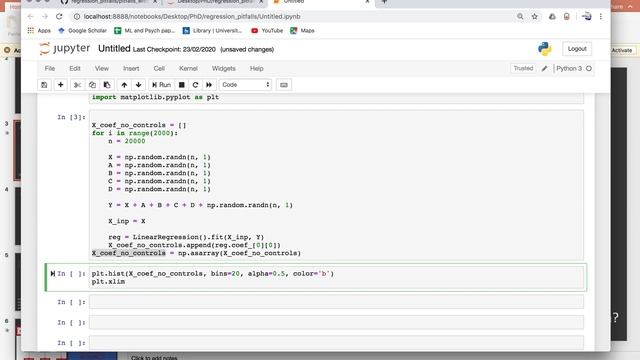Click the first empty code cell below plt.hist cell

[337, 302]
